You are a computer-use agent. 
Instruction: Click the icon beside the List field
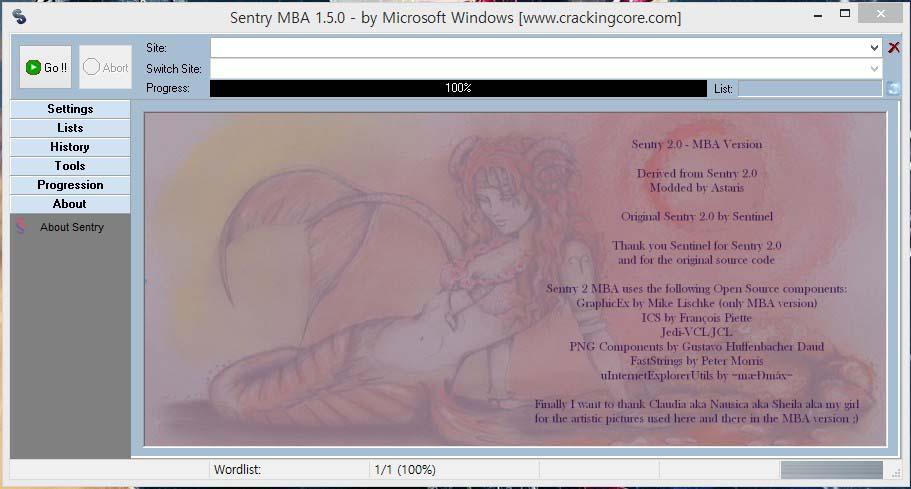click(893, 89)
